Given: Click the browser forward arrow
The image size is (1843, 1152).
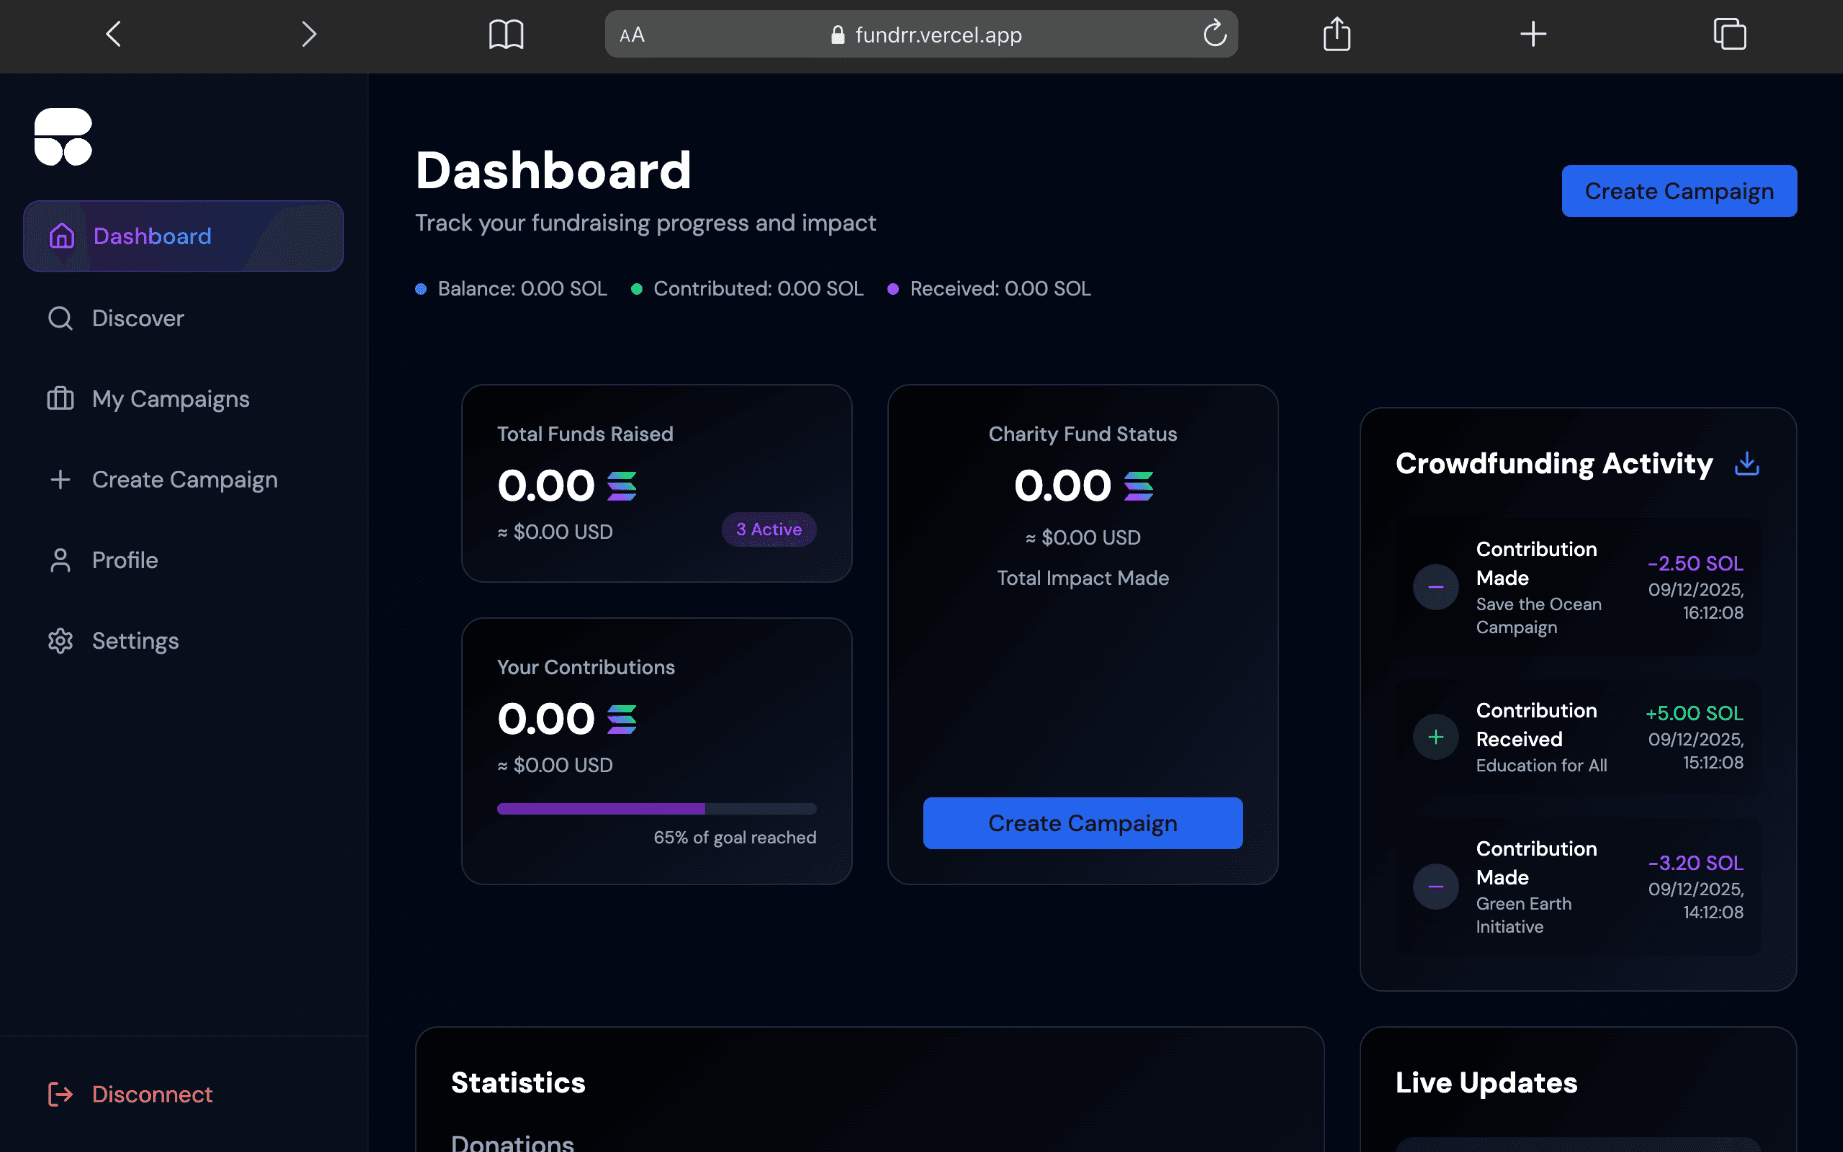Looking at the screenshot, I should coord(309,34).
